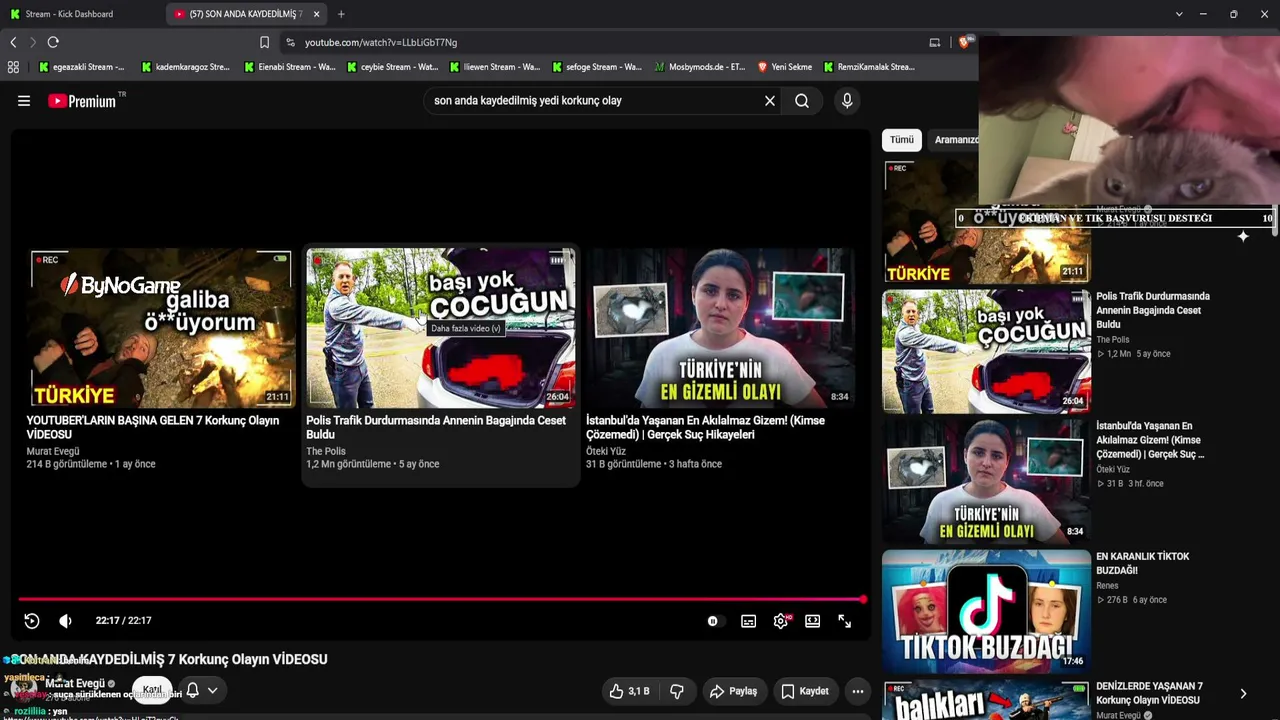1280x720 pixels.
Task: Like the video with 3,1 B likes
Action: pos(630,691)
